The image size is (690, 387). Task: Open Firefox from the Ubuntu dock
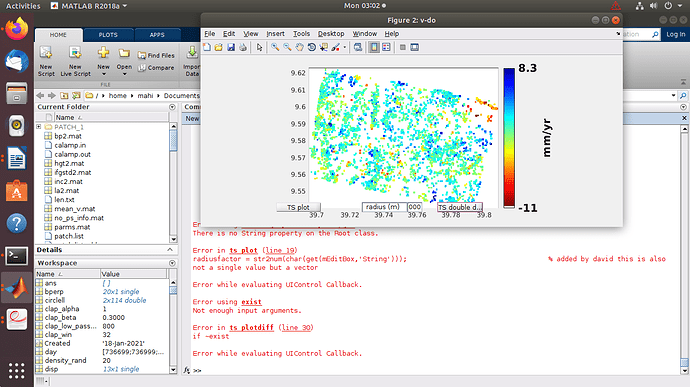(x=17, y=29)
